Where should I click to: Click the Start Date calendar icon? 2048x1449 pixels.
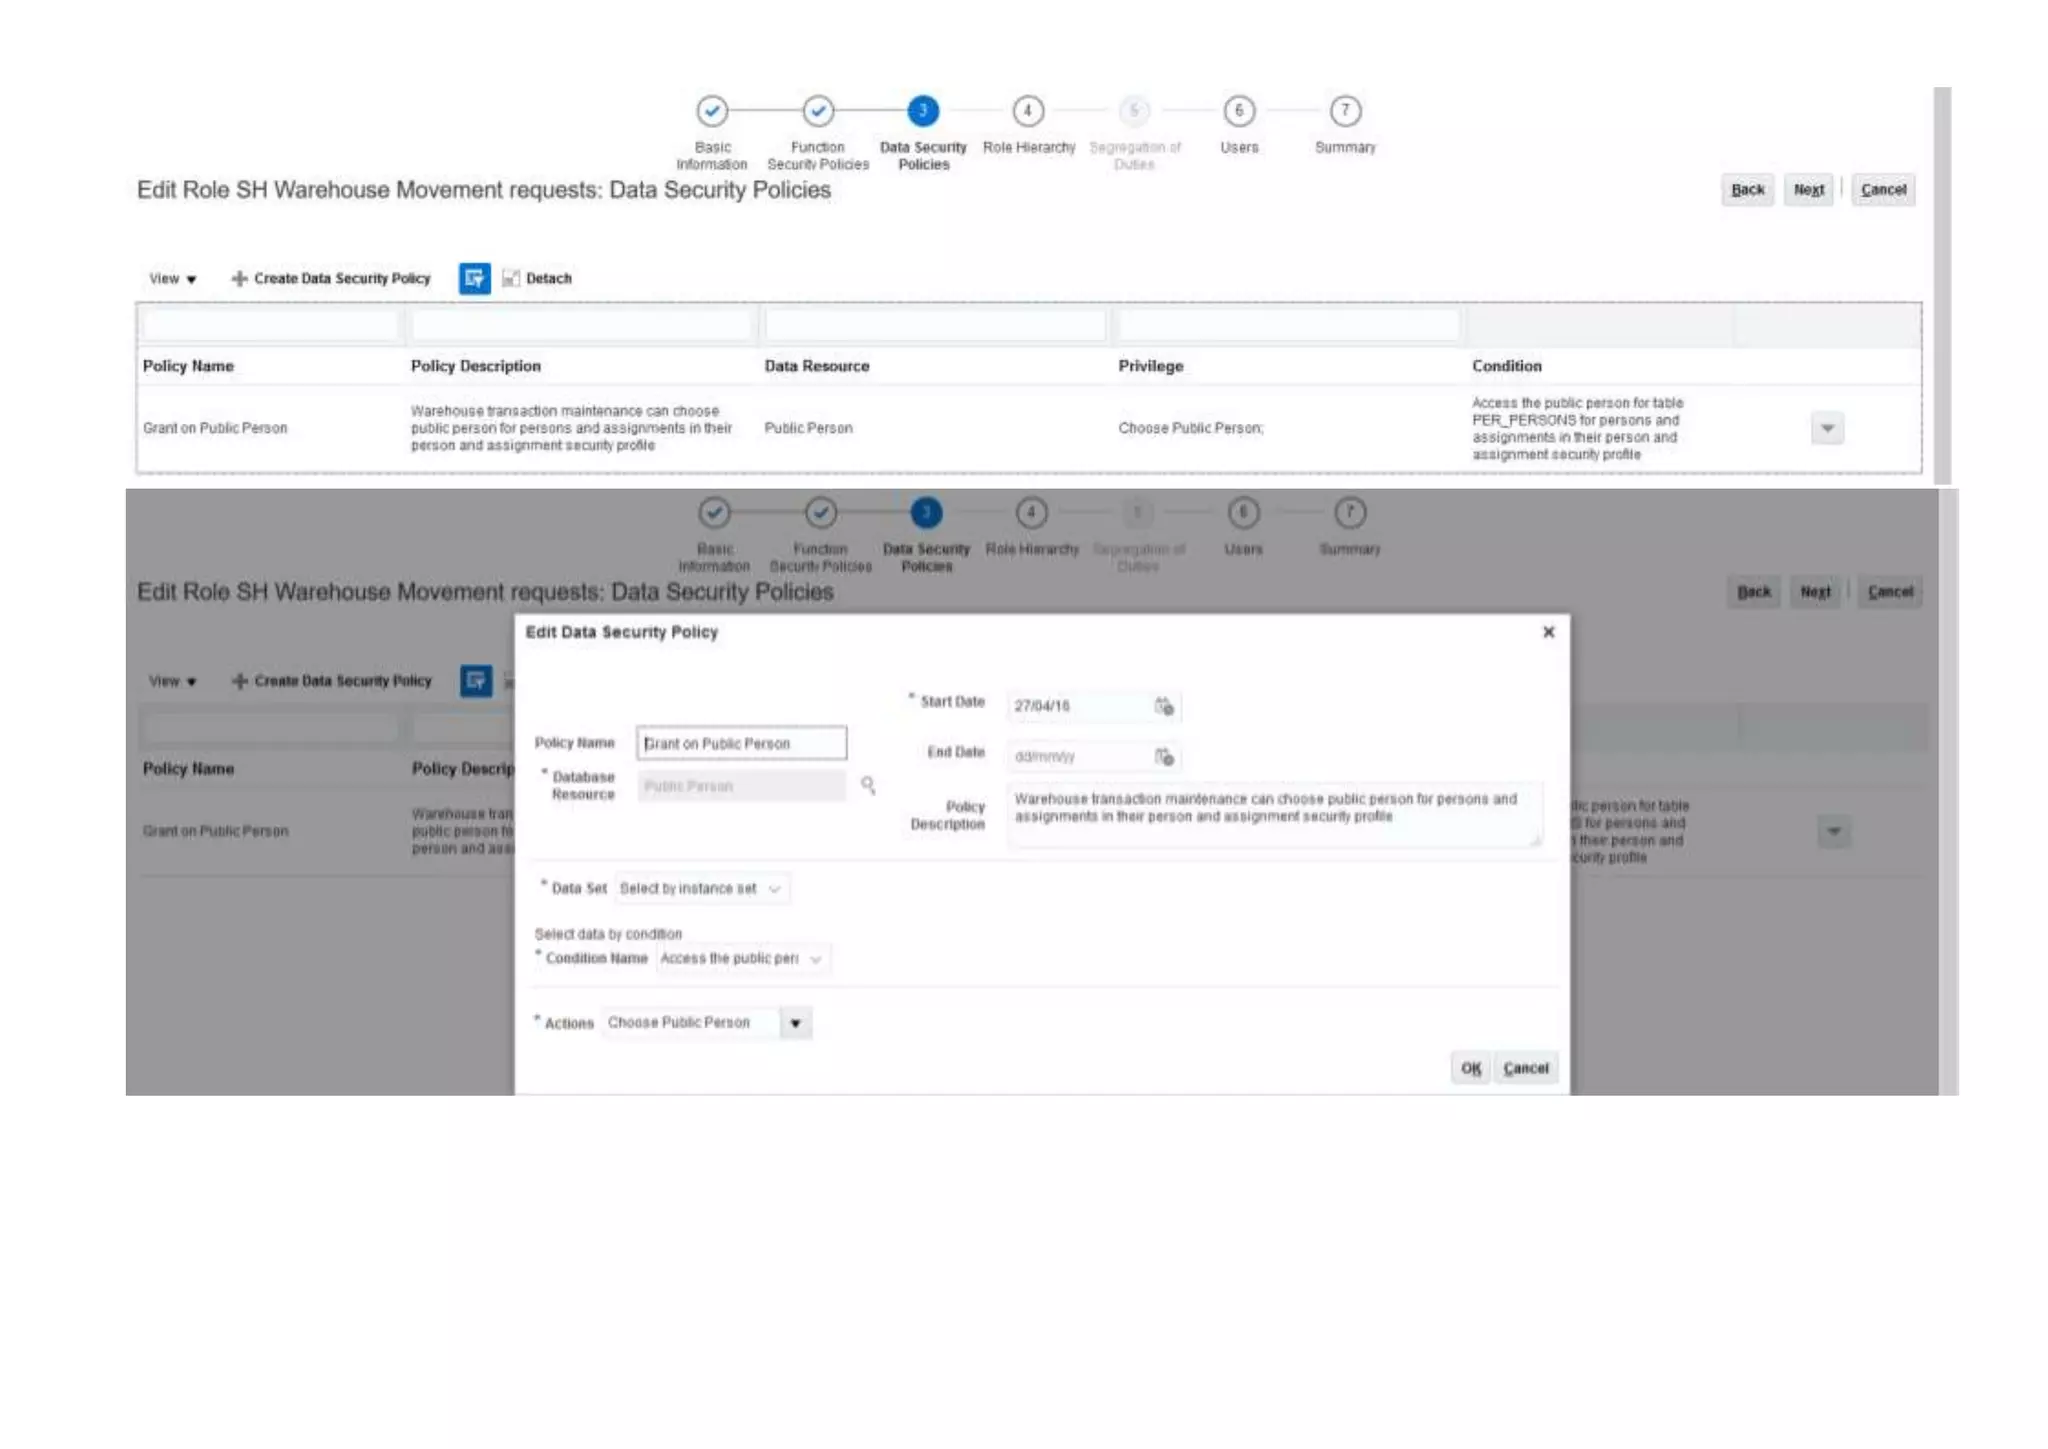(1163, 706)
